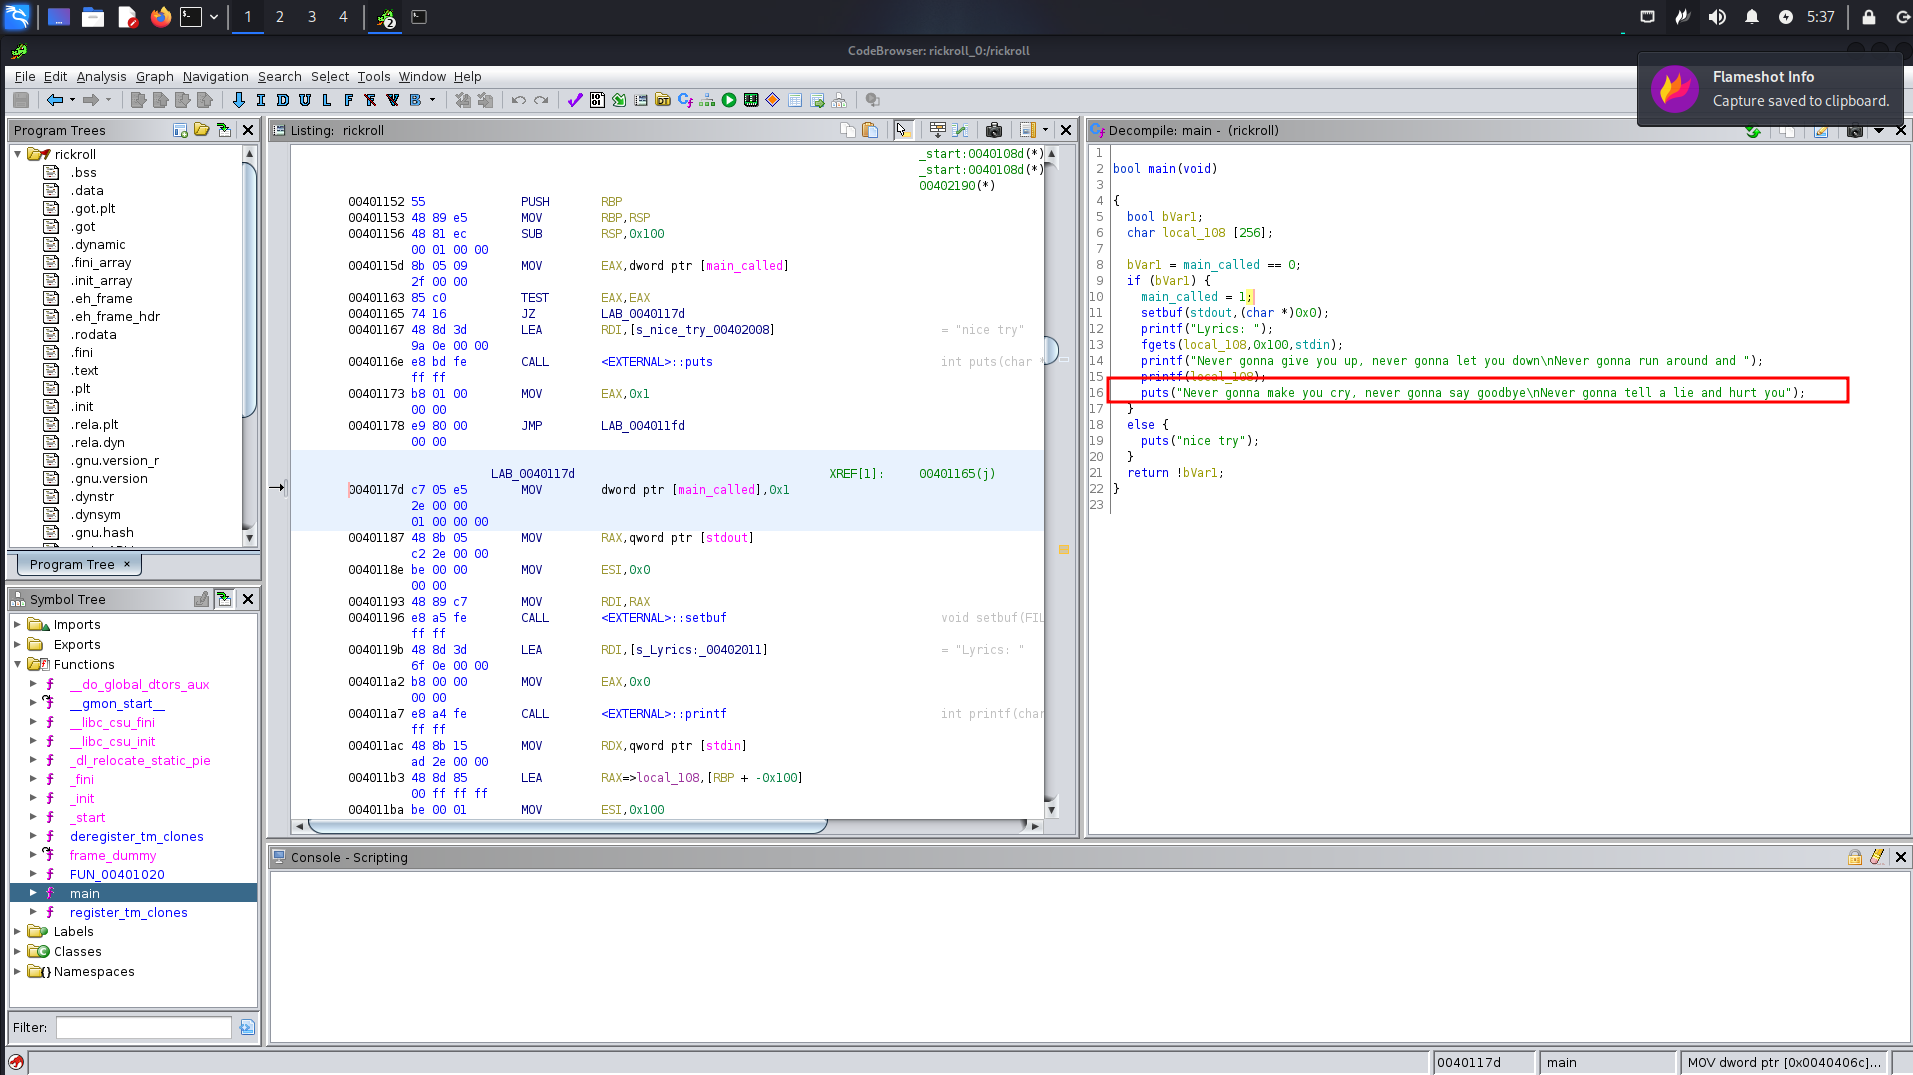
Task: Collapse the rickroll tree root
Action: tap(18, 154)
